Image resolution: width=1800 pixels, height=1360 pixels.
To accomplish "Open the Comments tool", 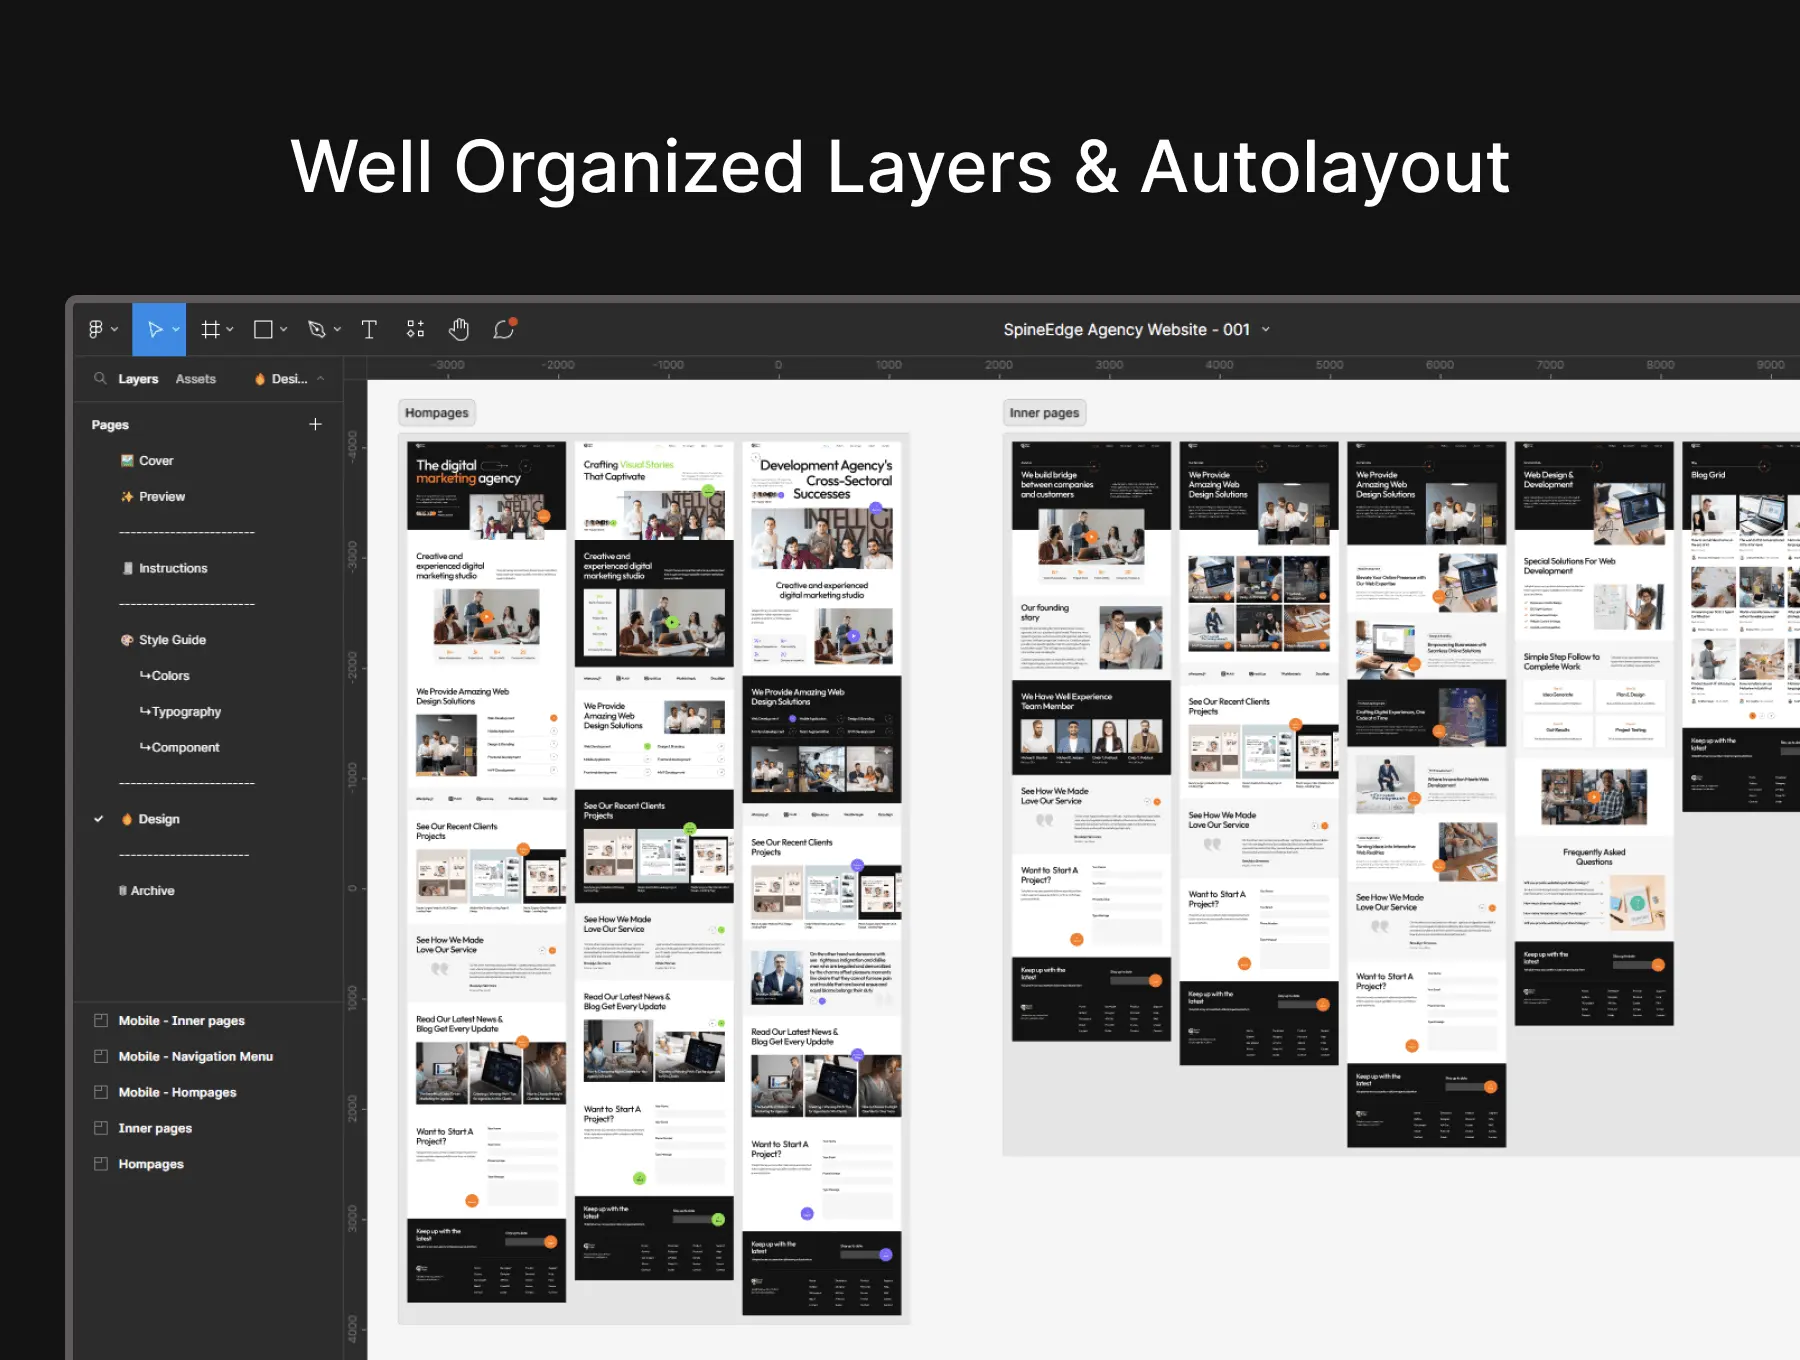I will pos(504,329).
